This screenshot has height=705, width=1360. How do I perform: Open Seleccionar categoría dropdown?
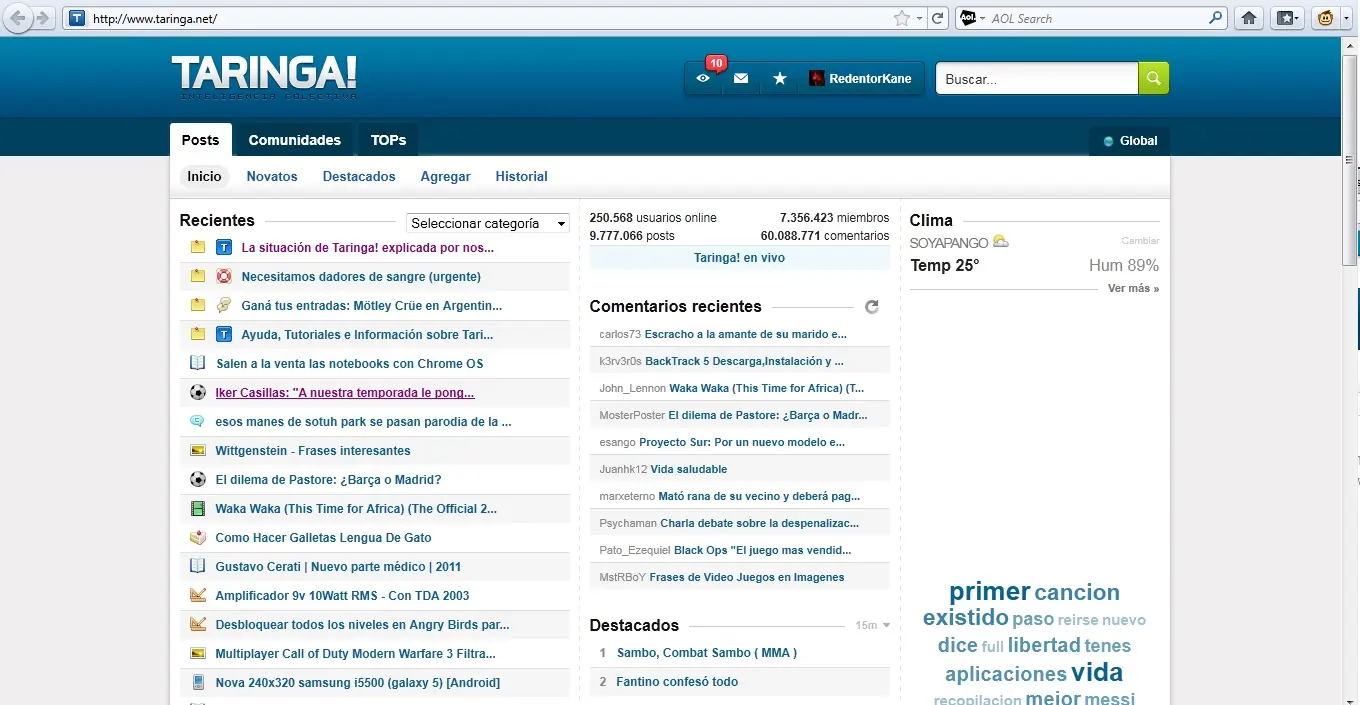pyautogui.click(x=488, y=224)
